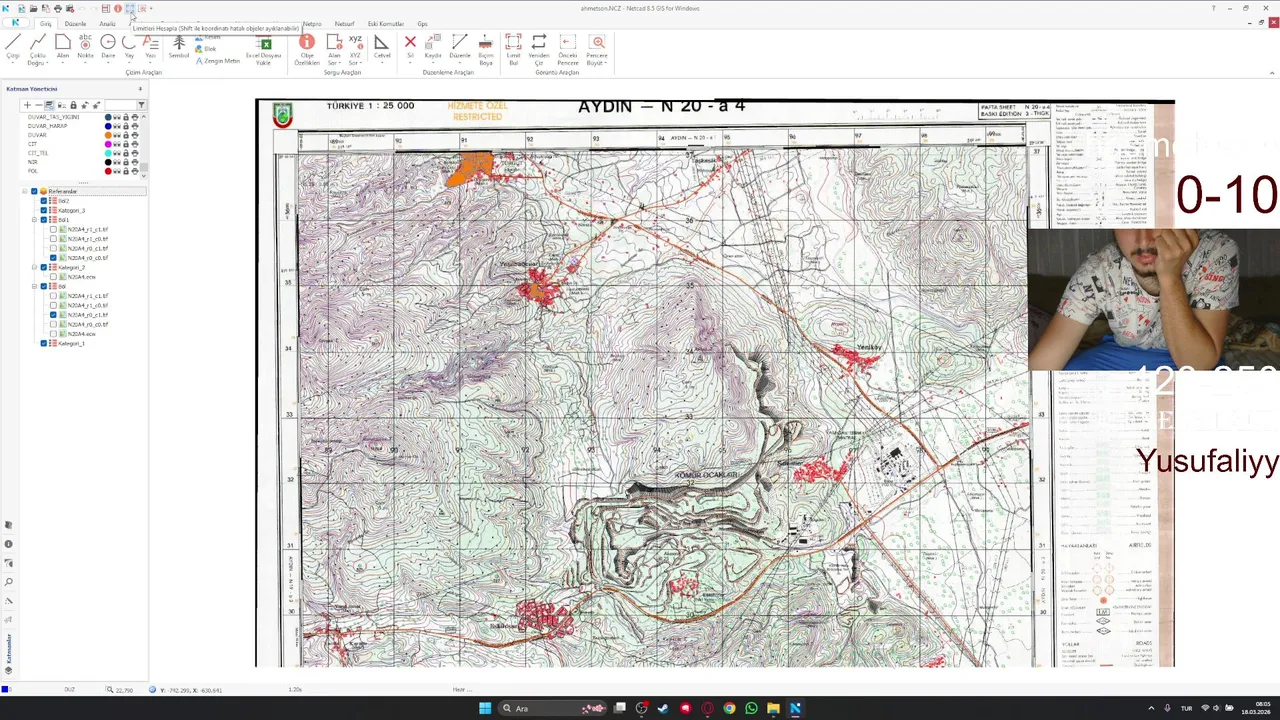1280x720 pixels.
Task: Click the CIT layer magenta color swatch
Action: pos(108,144)
